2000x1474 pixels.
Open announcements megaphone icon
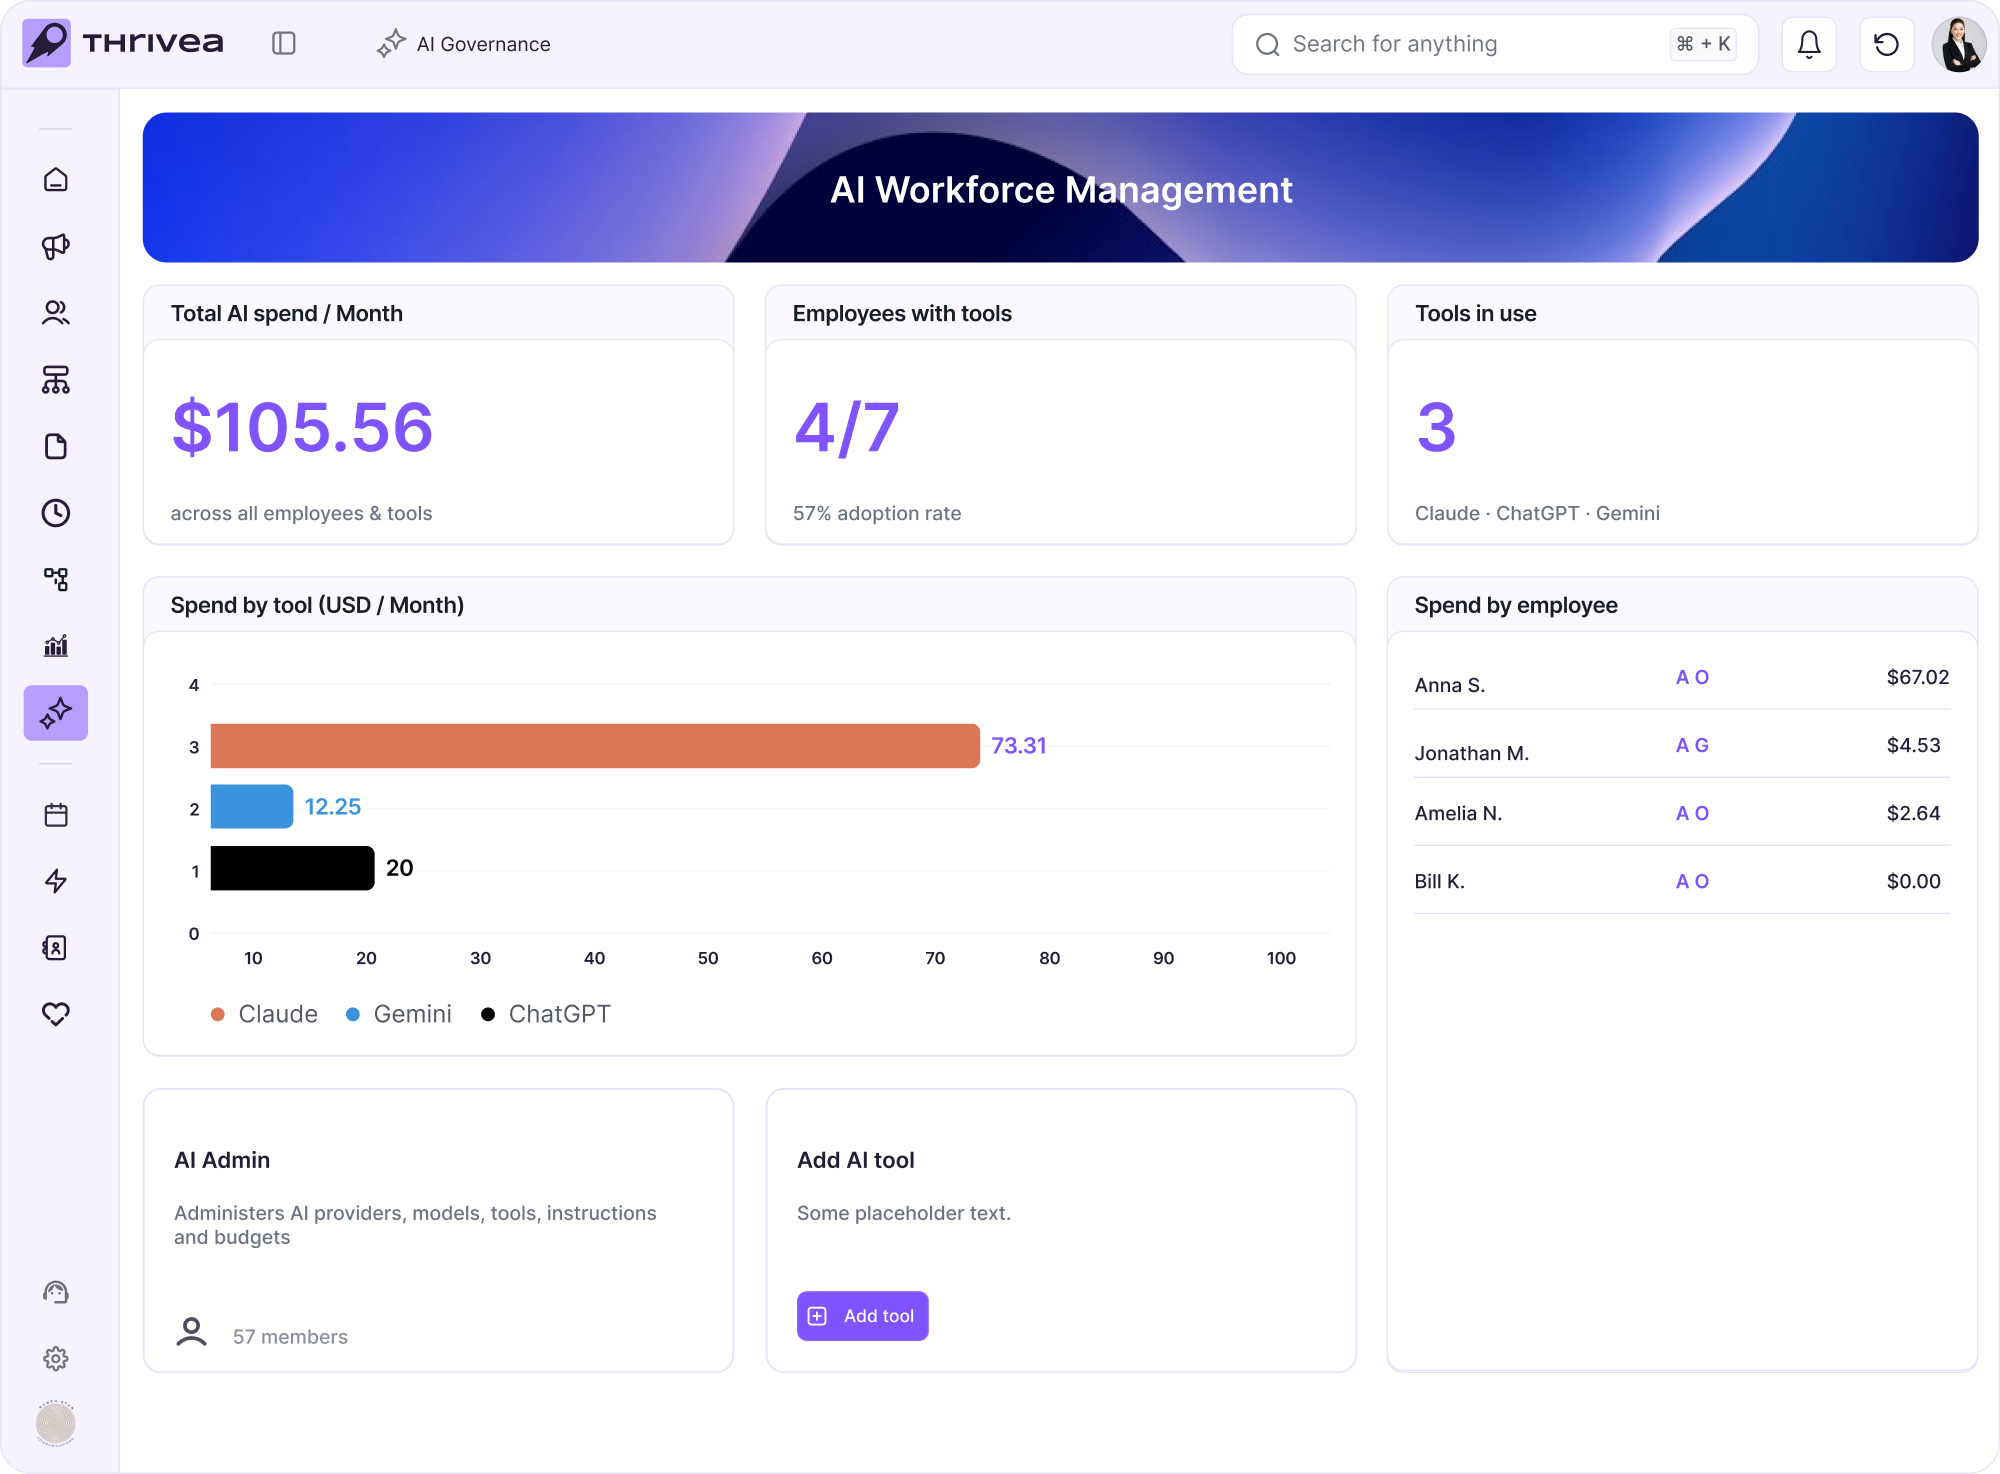[56, 246]
